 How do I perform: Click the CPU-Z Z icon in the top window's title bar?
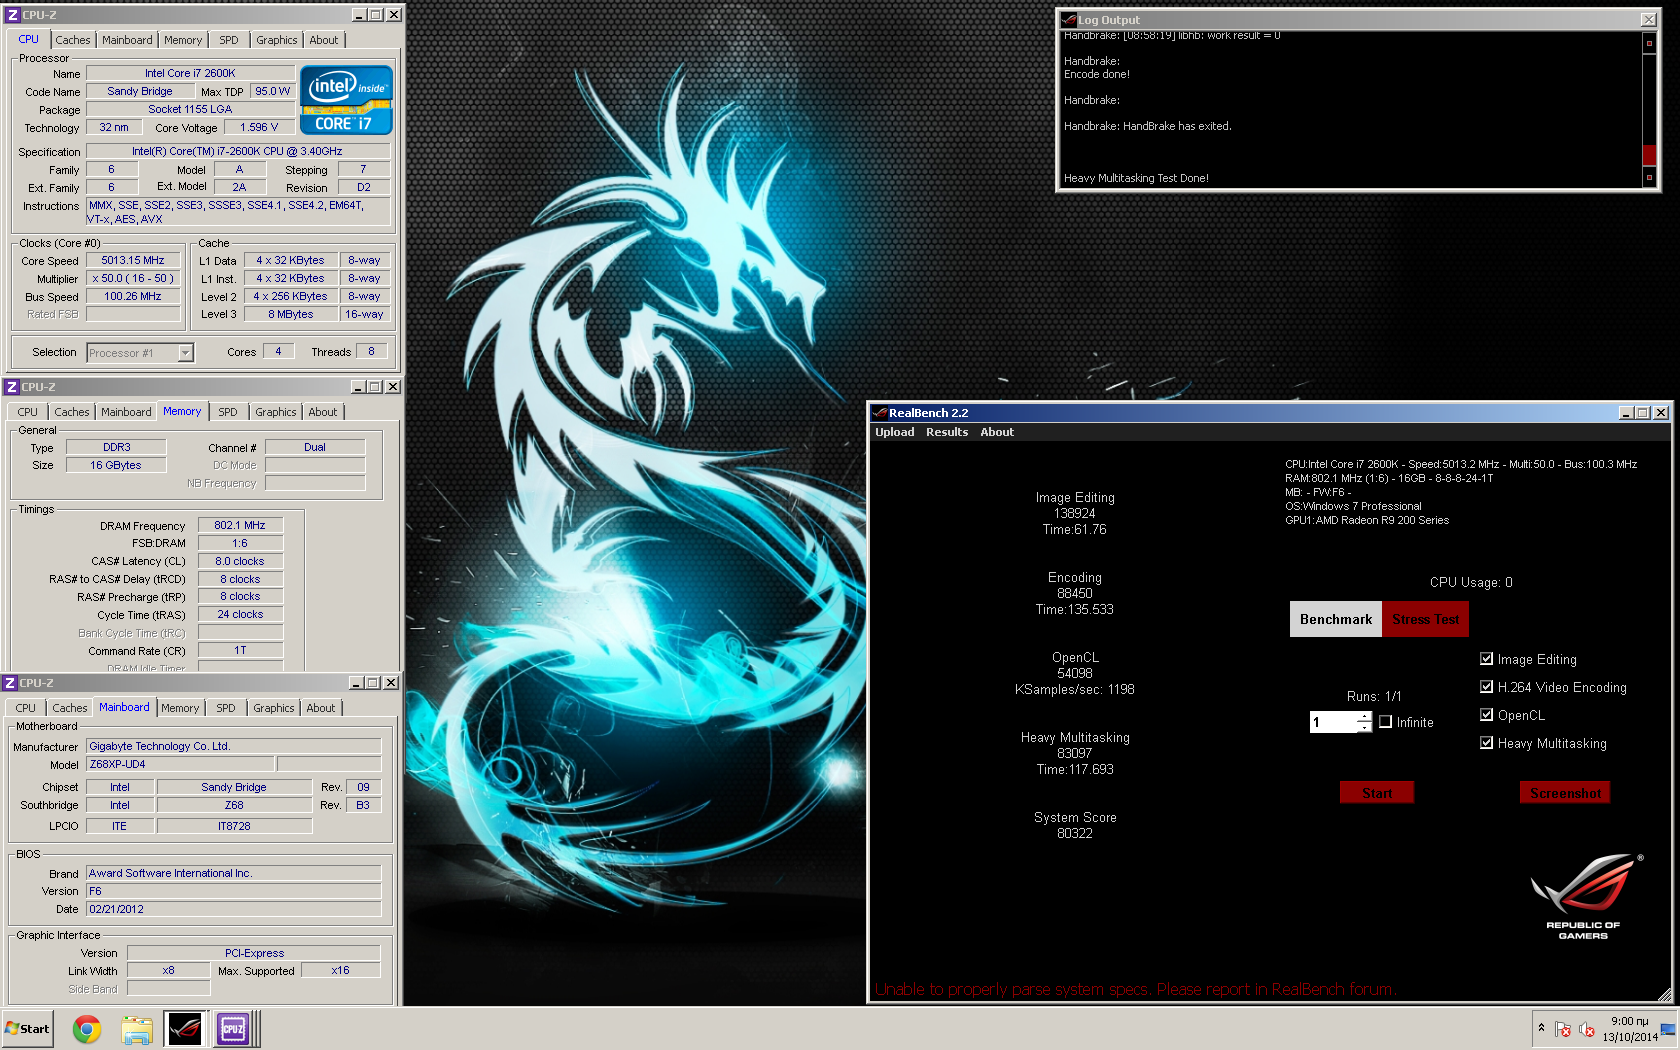point(12,15)
